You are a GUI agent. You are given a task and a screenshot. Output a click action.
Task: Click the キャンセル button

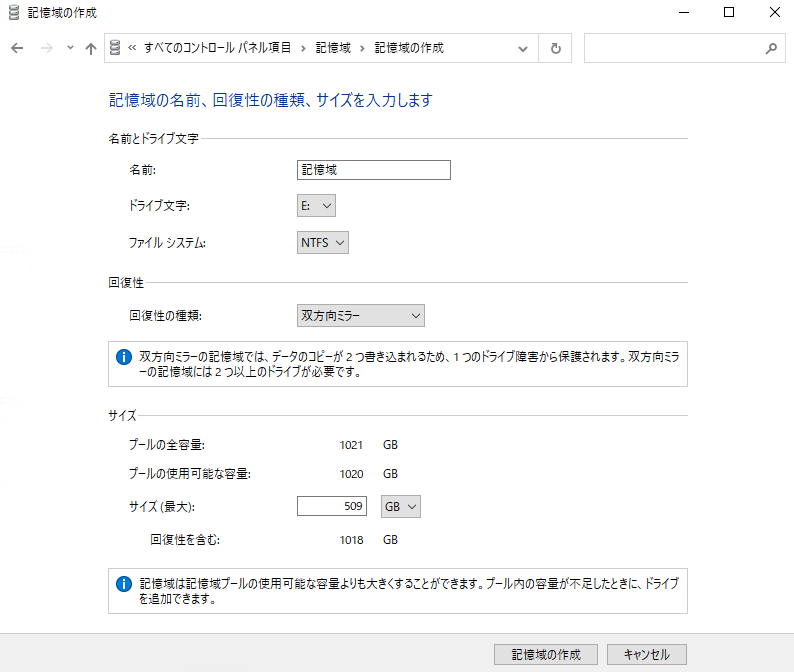click(x=647, y=654)
